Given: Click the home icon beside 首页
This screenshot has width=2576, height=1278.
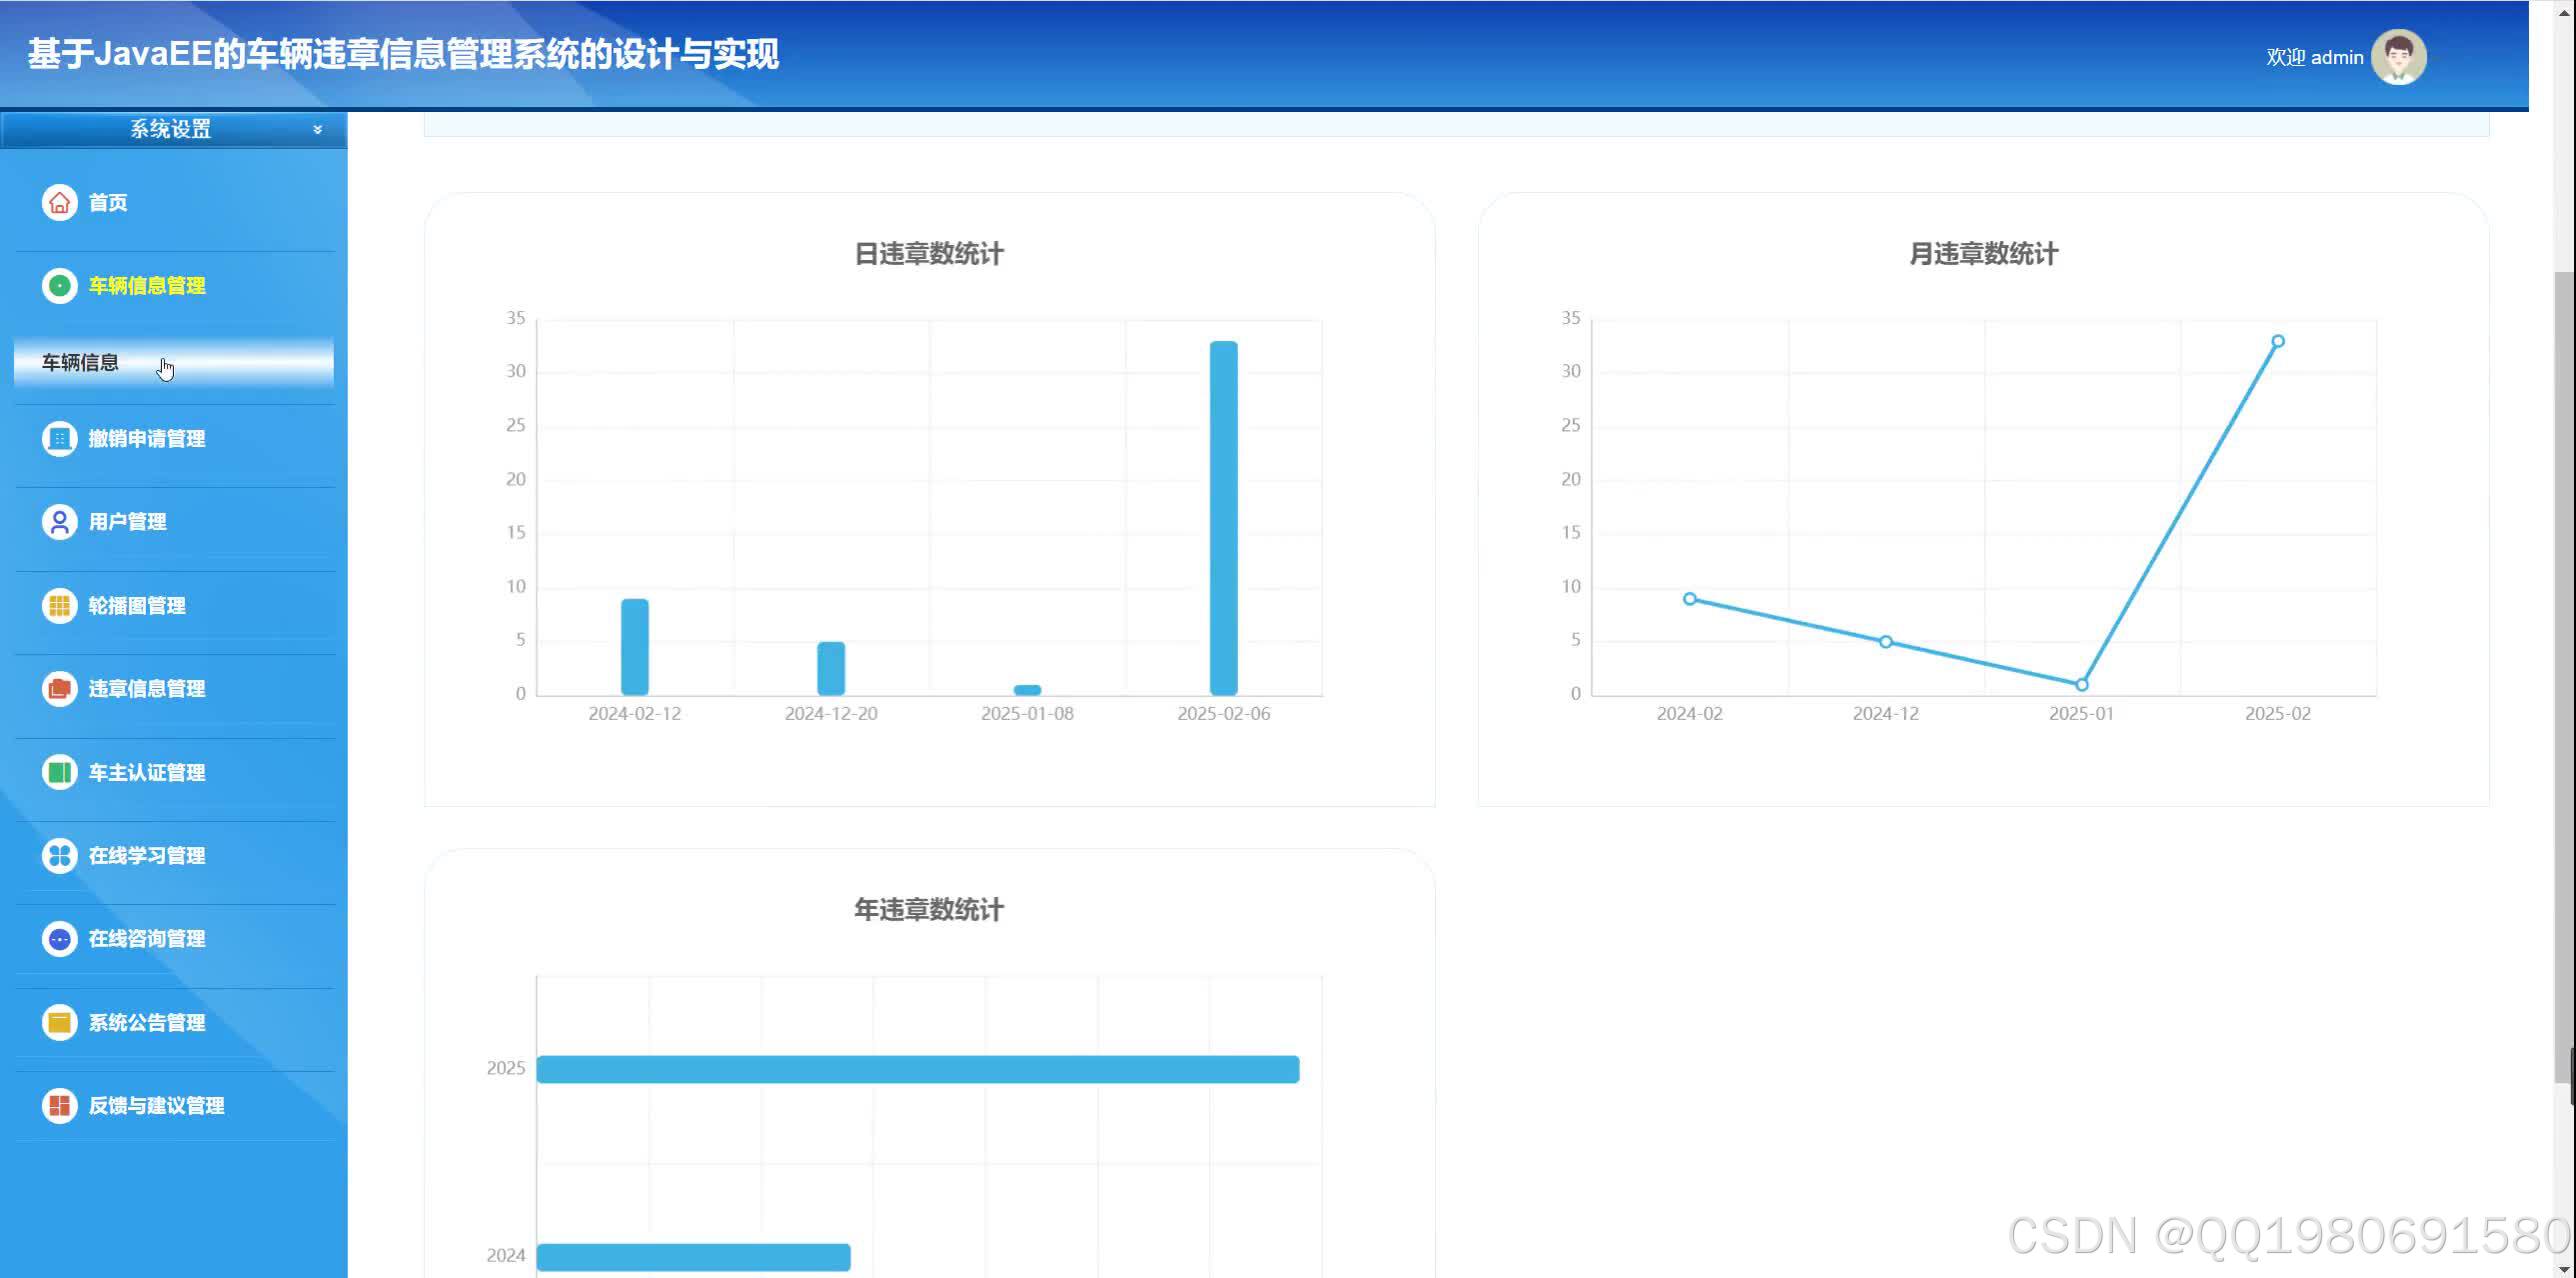Looking at the screenshot, I should point(59,203).
